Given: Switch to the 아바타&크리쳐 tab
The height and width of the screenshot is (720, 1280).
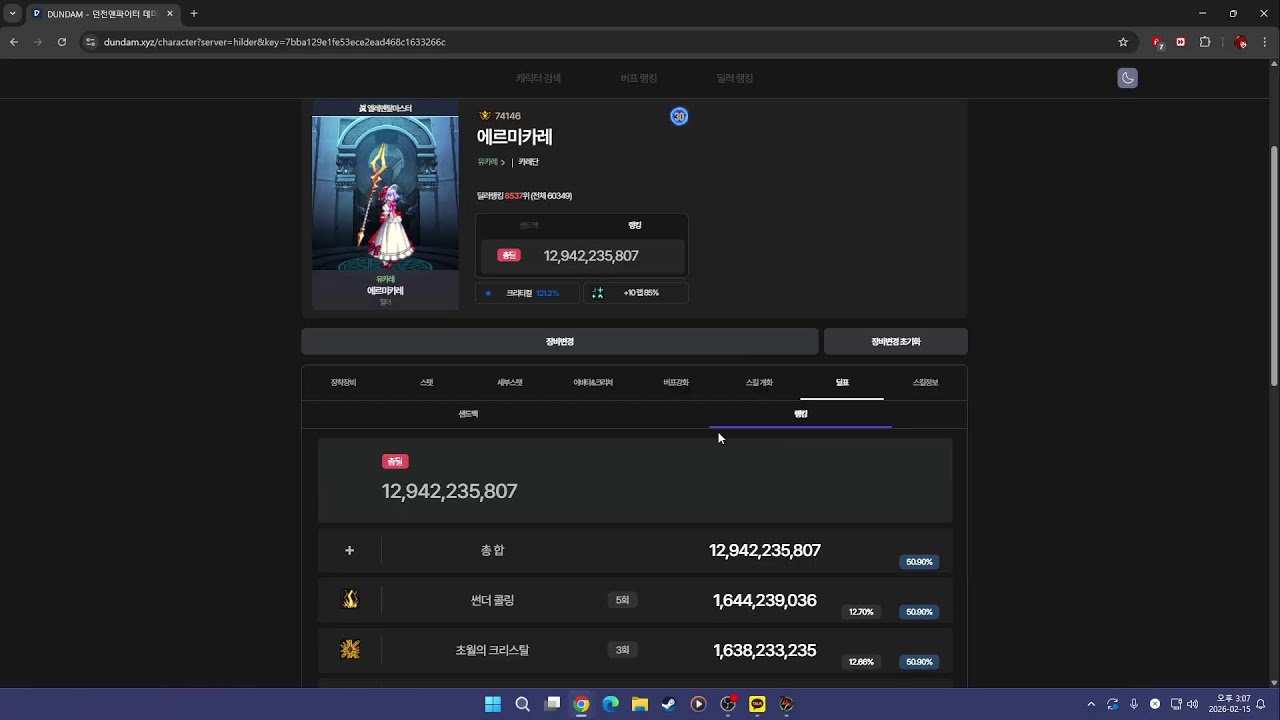Looking at the screenshot, I should click(593, 383).
